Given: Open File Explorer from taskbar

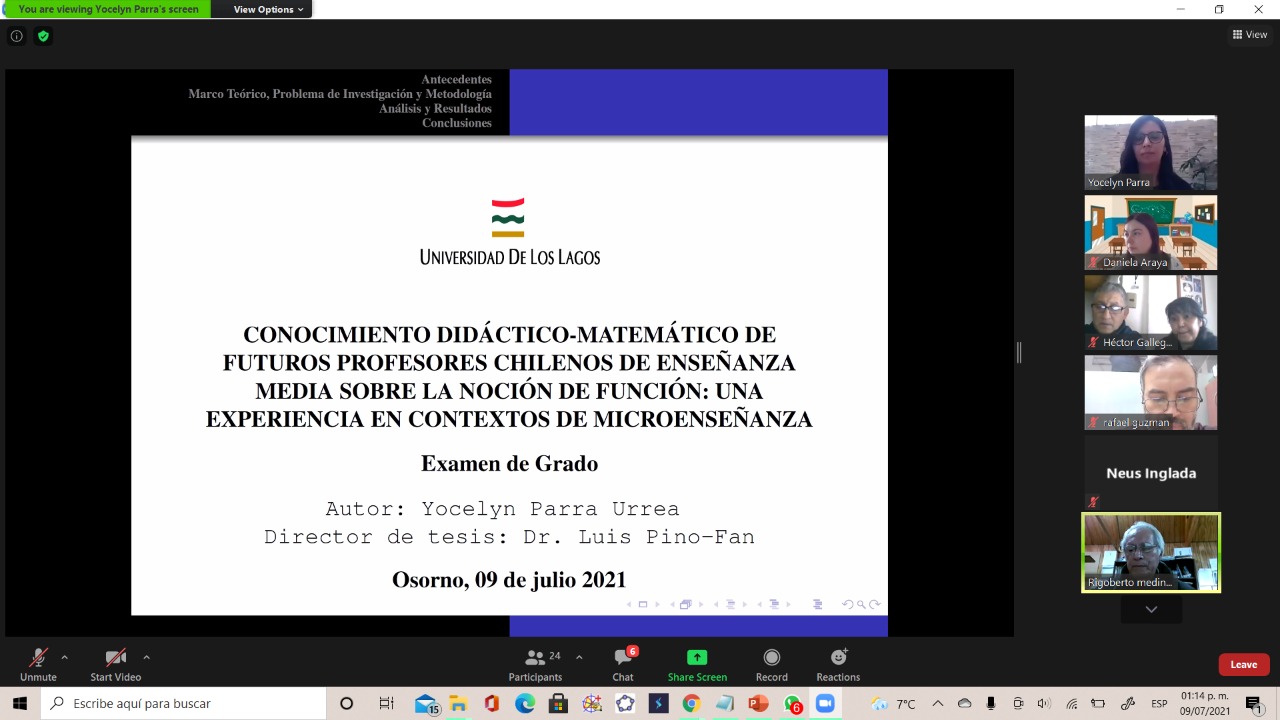Looking at the screenshot, I should [x=458, y=704].
